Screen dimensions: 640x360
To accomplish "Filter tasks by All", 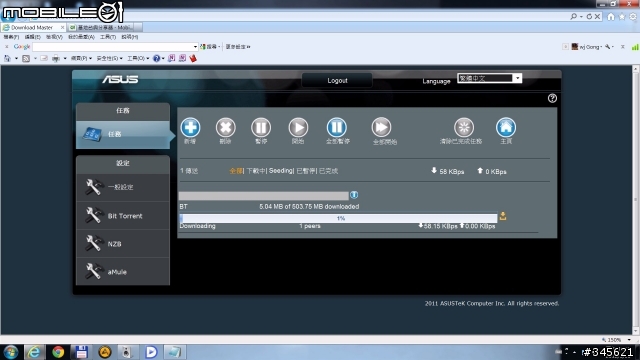I will [236, 171].
